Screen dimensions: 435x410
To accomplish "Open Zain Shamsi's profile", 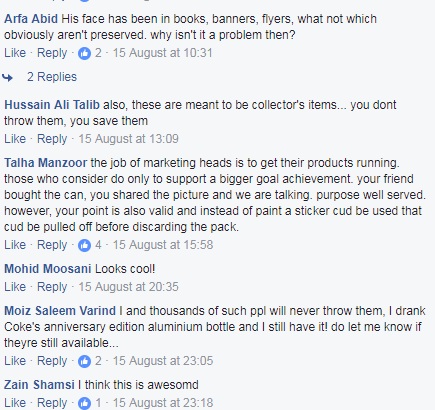I will point(39,385).
